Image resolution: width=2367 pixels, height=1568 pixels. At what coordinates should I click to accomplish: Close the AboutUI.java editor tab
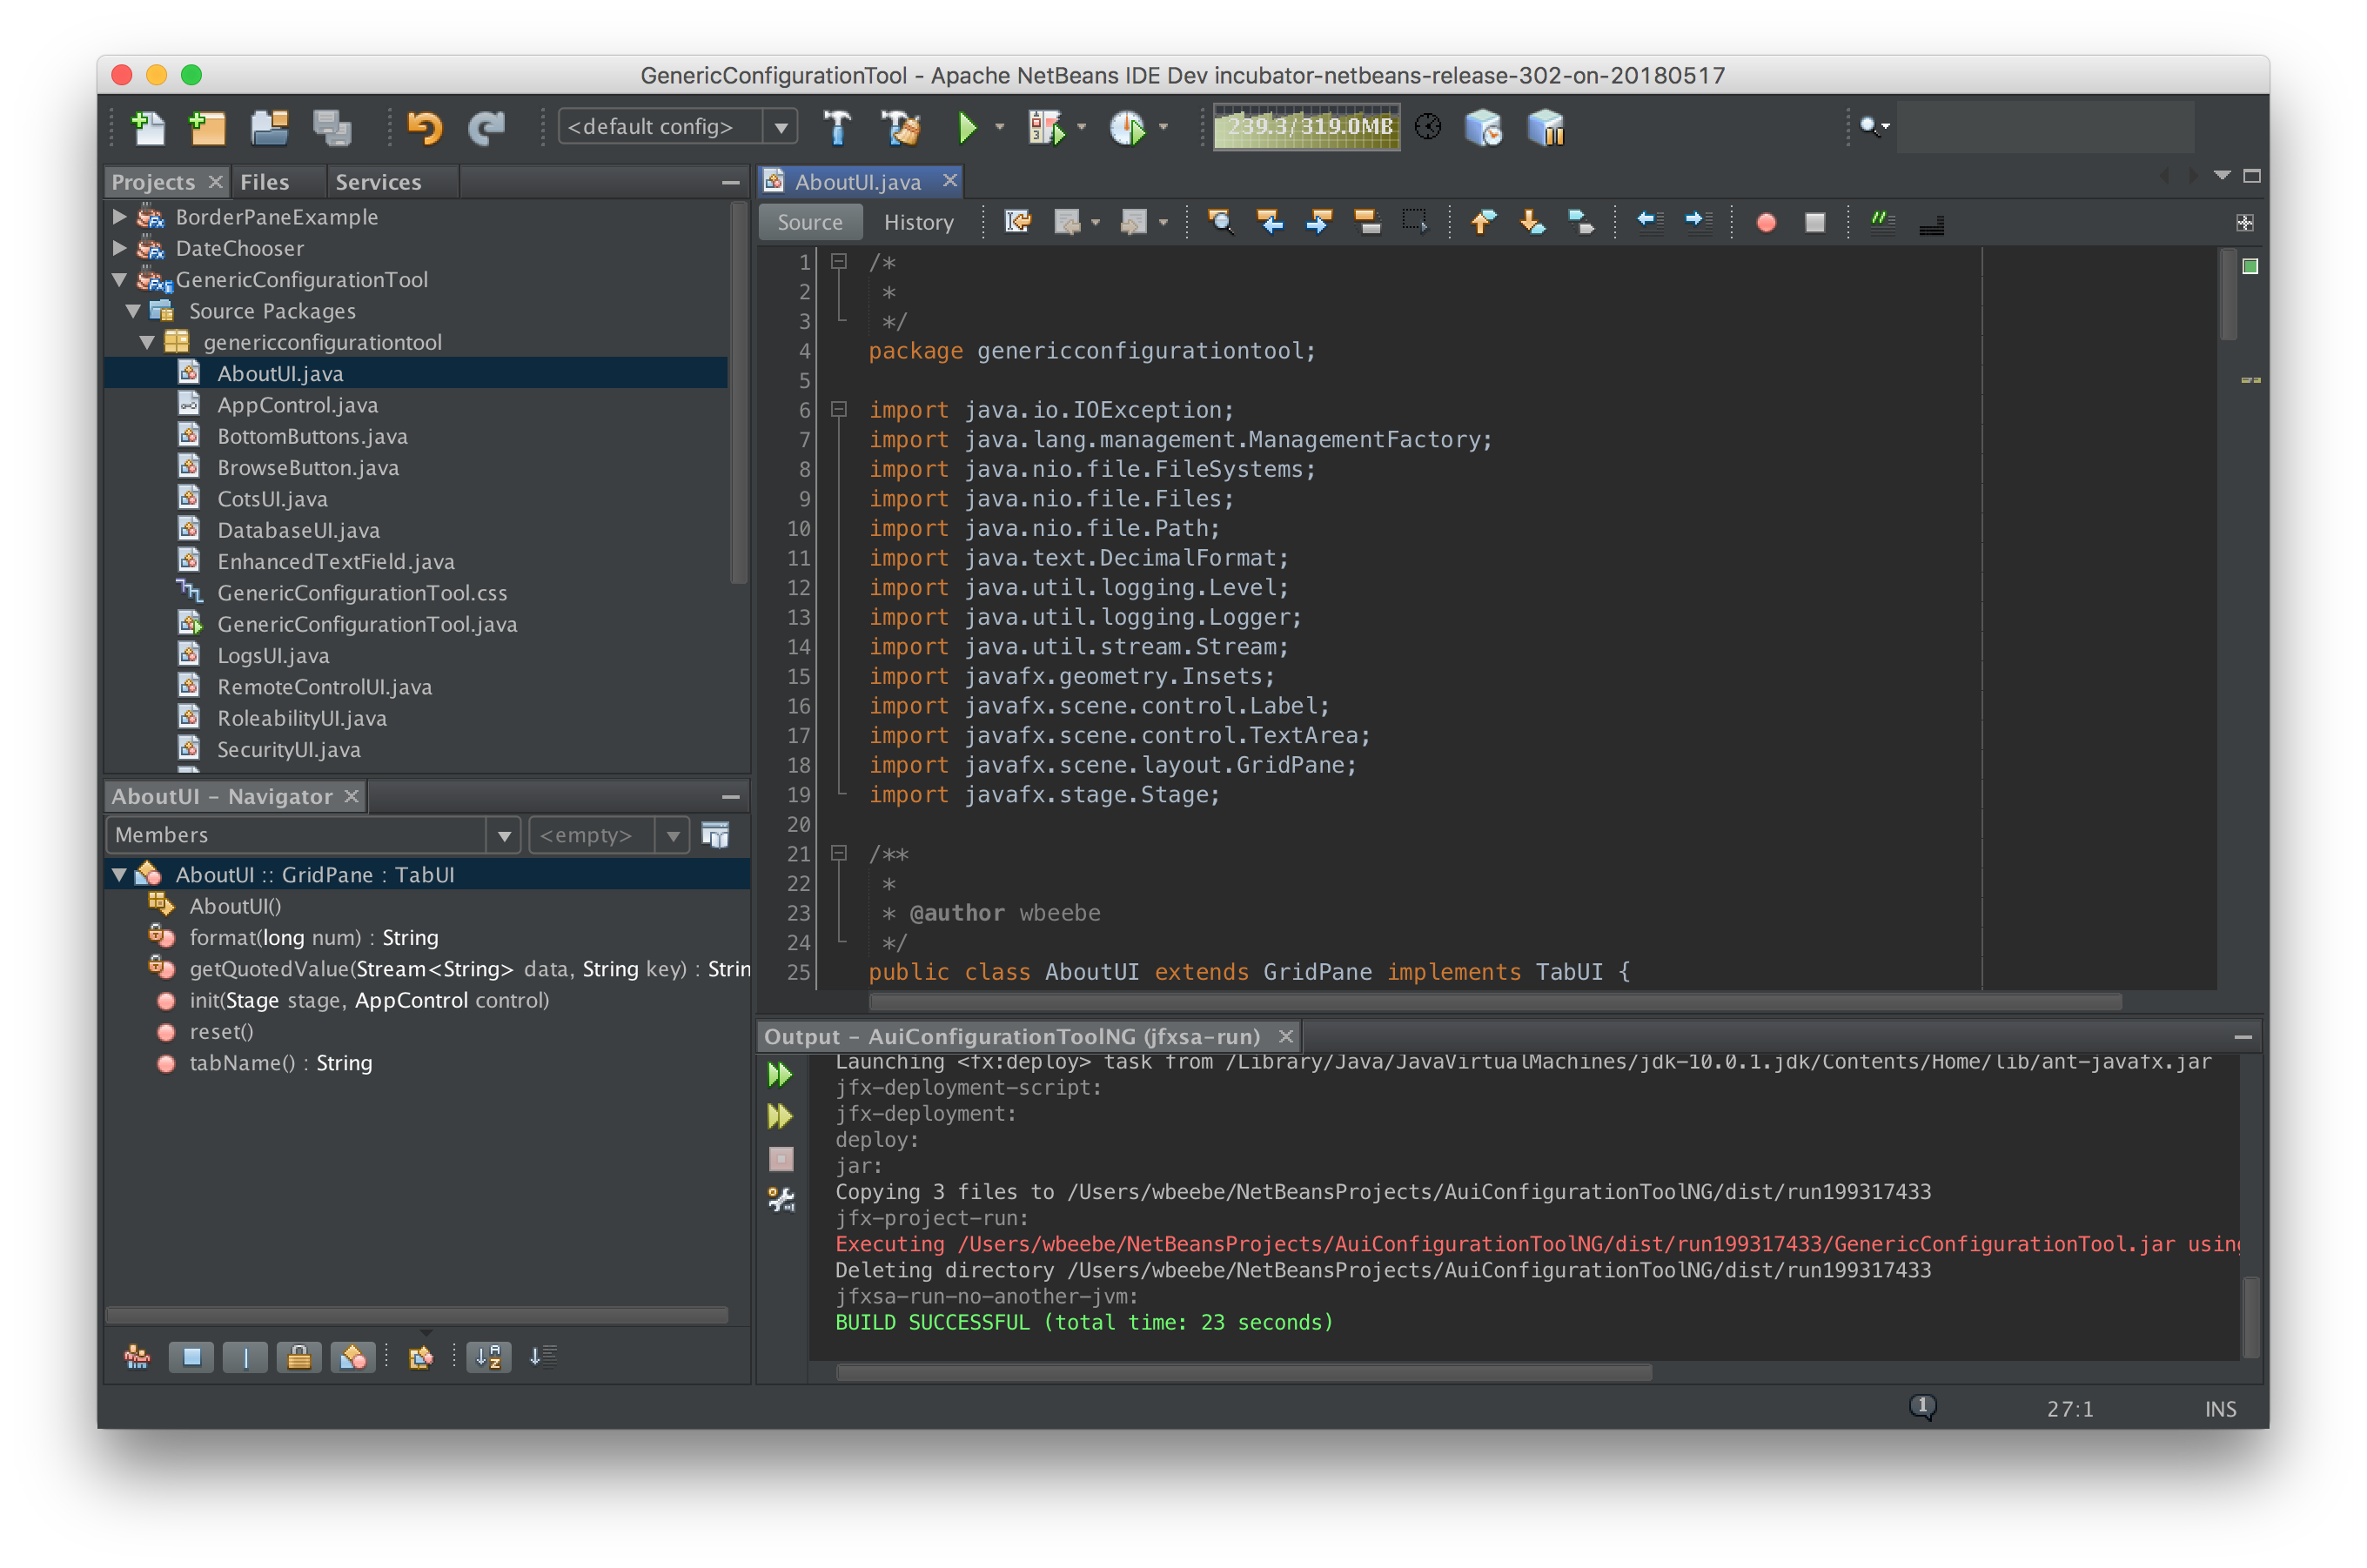click(x=949, y=180)
